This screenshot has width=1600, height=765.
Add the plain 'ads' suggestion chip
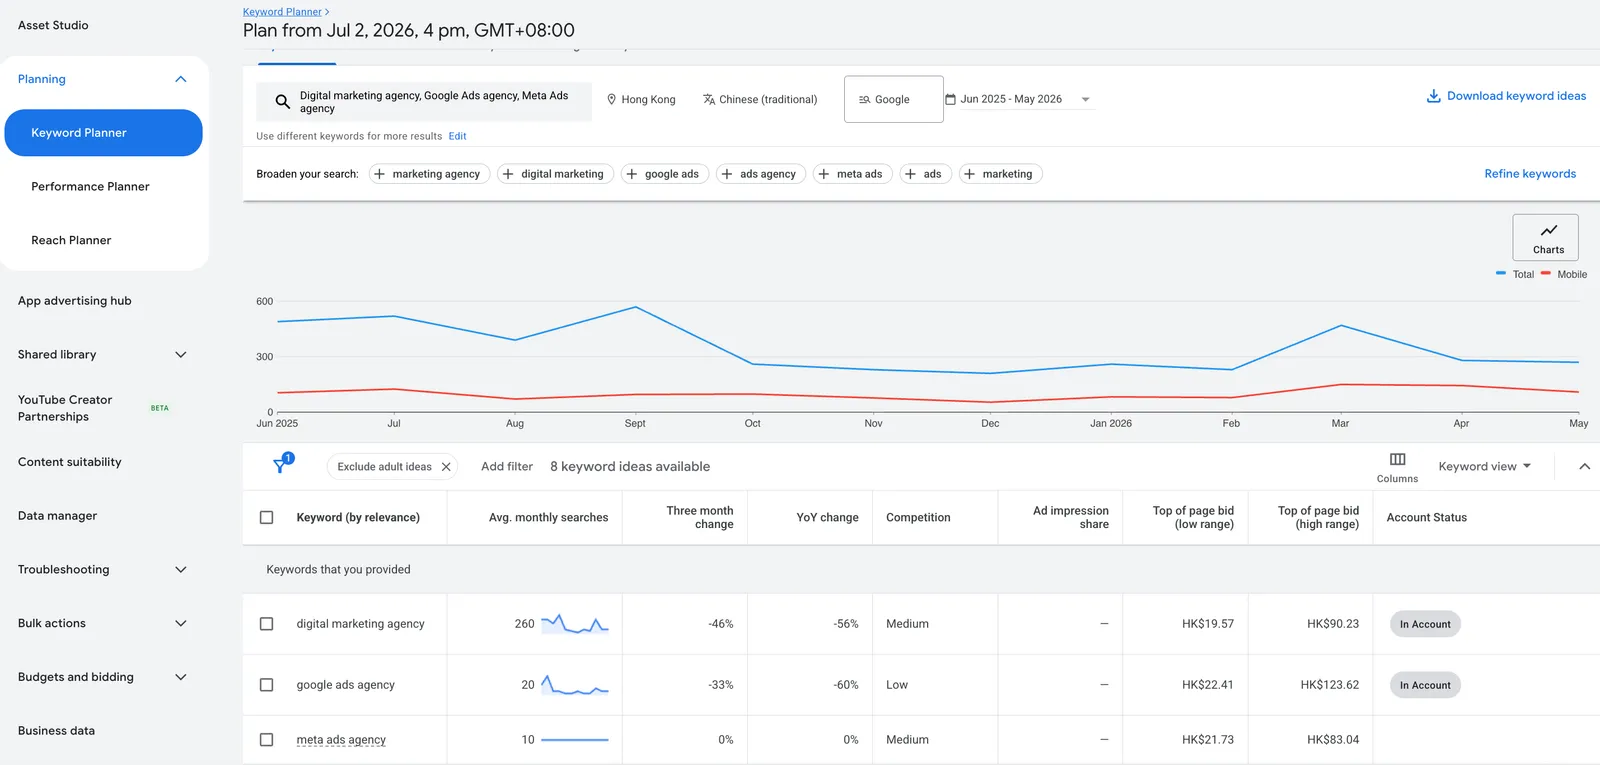(925, 174)
